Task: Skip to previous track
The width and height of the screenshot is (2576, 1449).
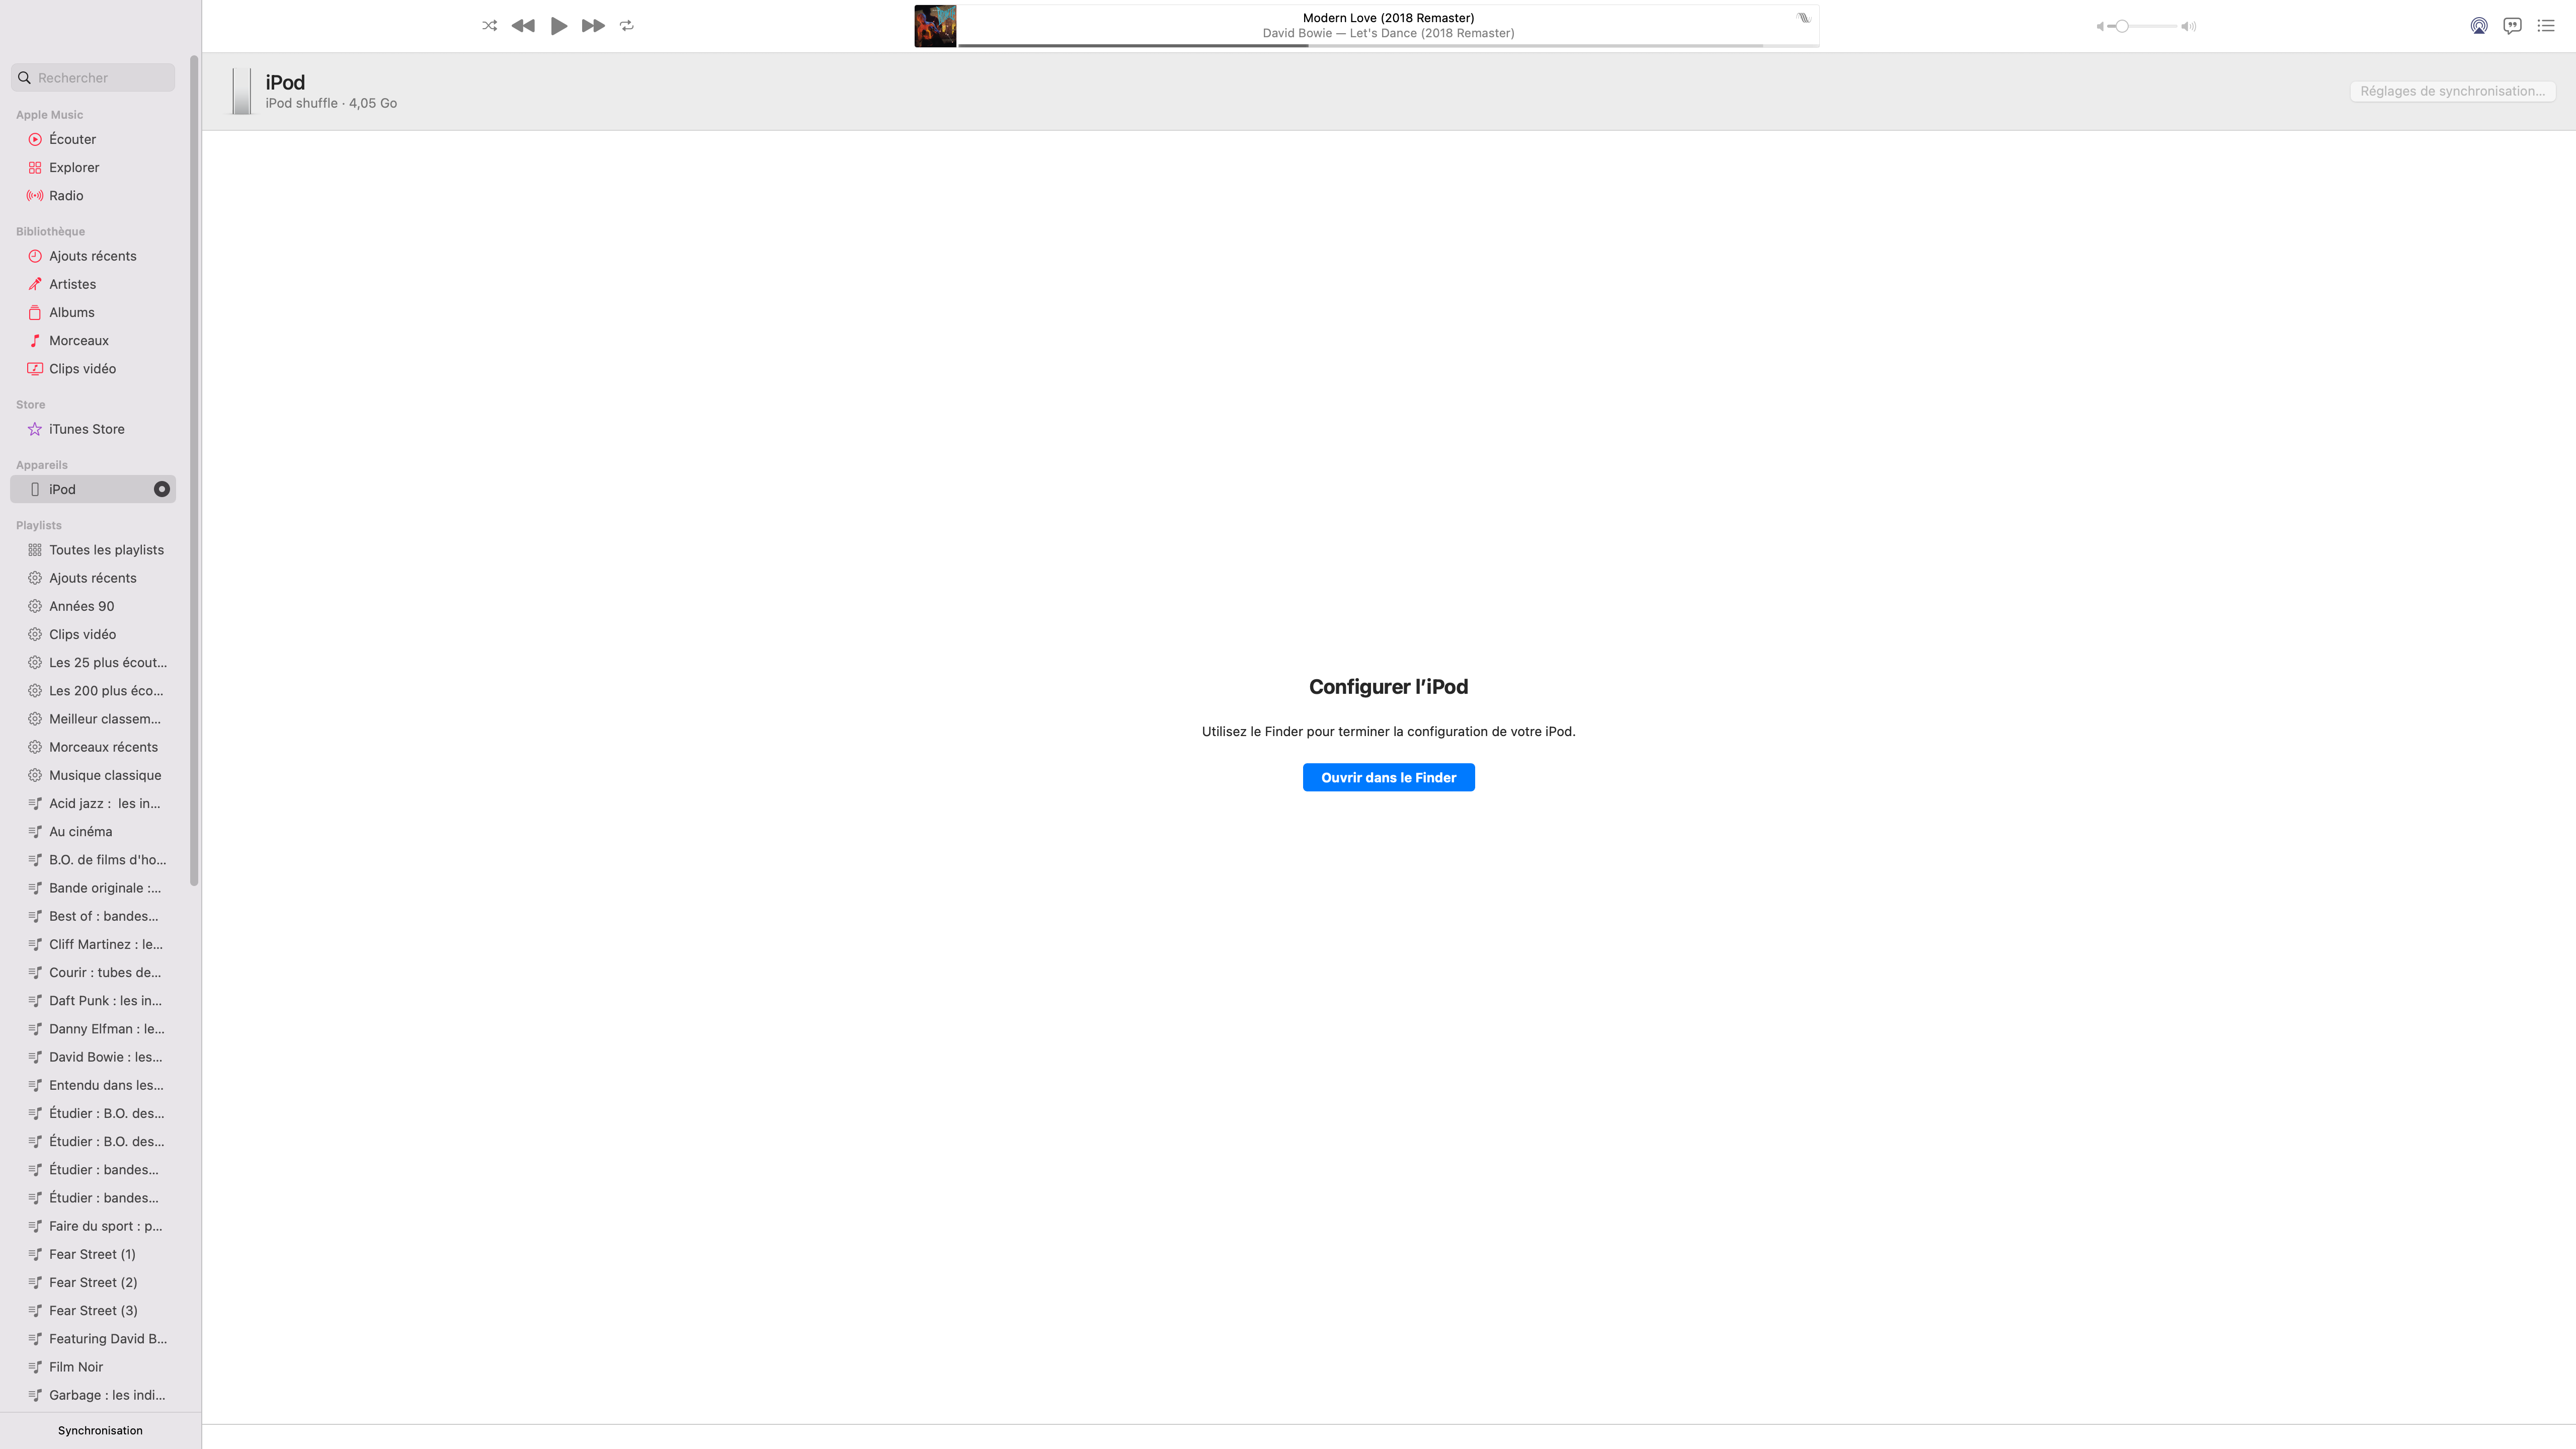Action: tap(523, 26)
